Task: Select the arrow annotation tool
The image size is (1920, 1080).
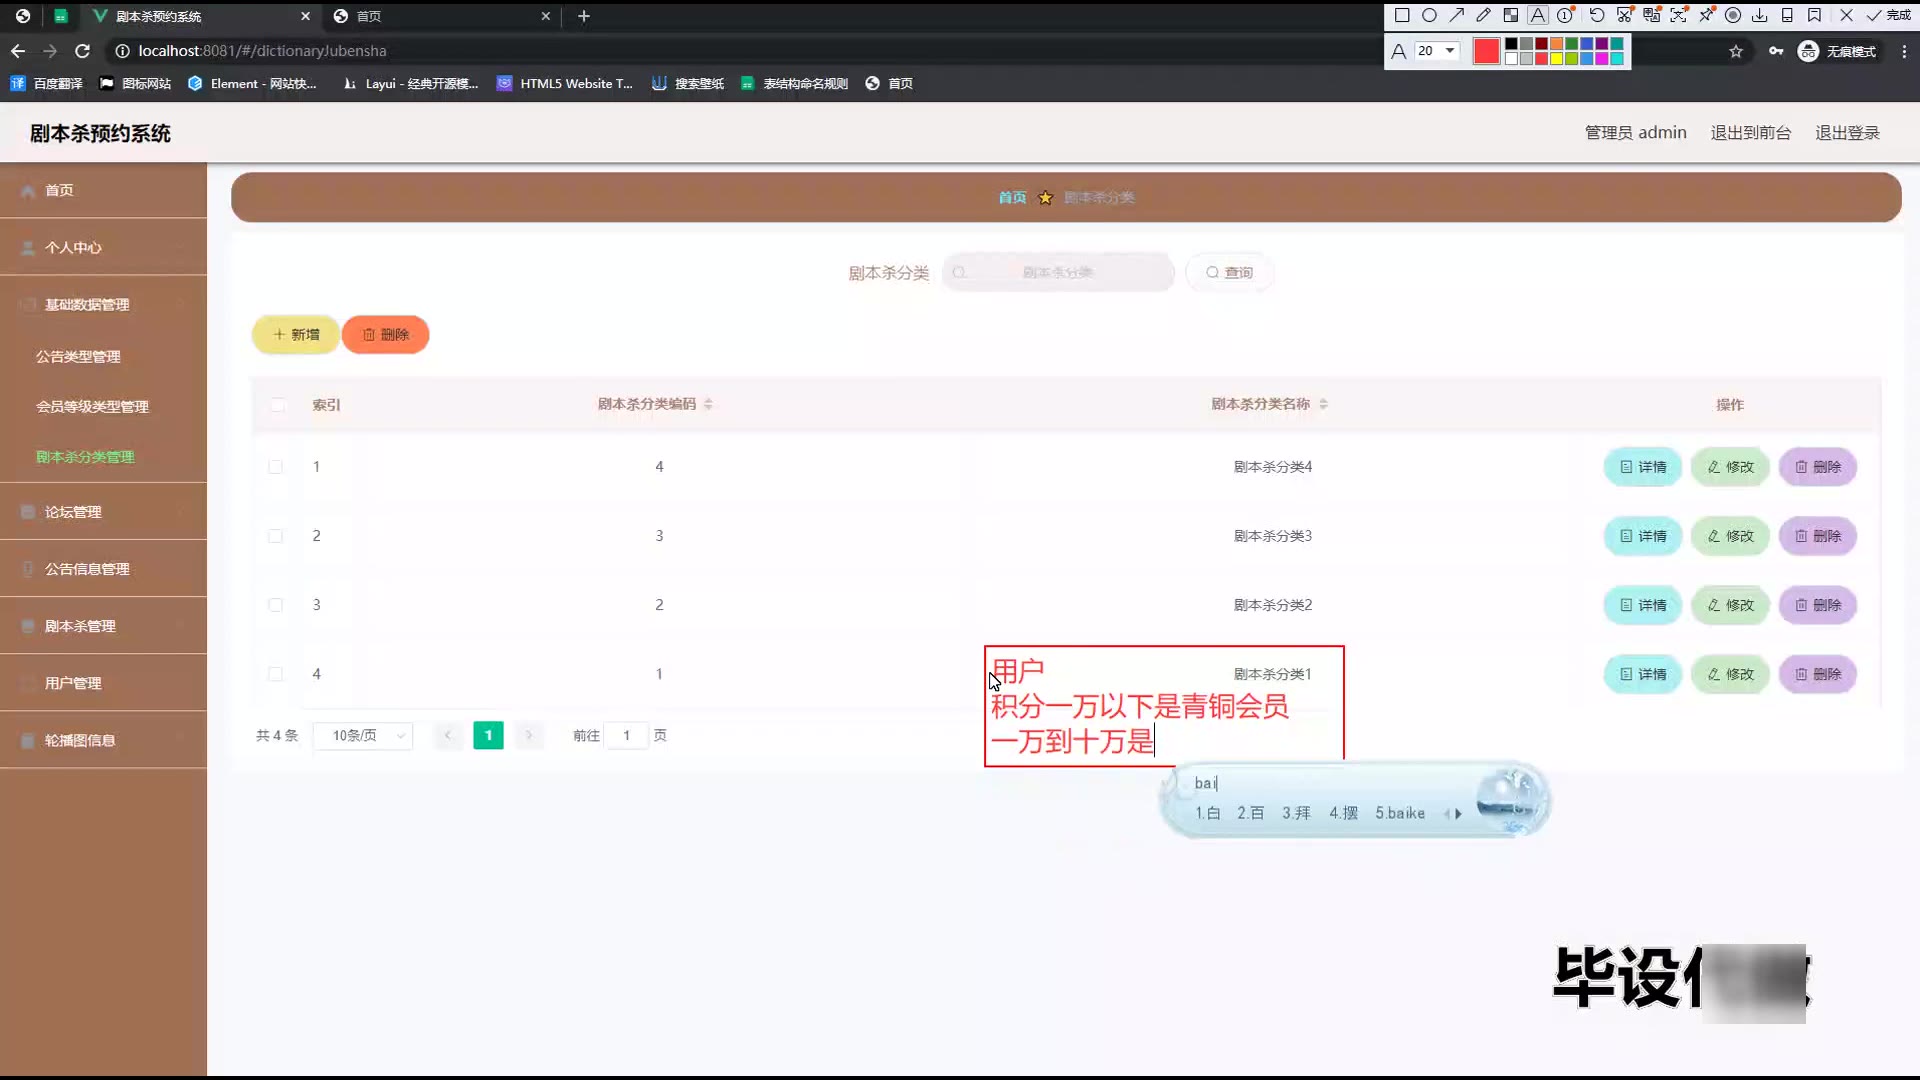Action: [x=1457, y=15]
